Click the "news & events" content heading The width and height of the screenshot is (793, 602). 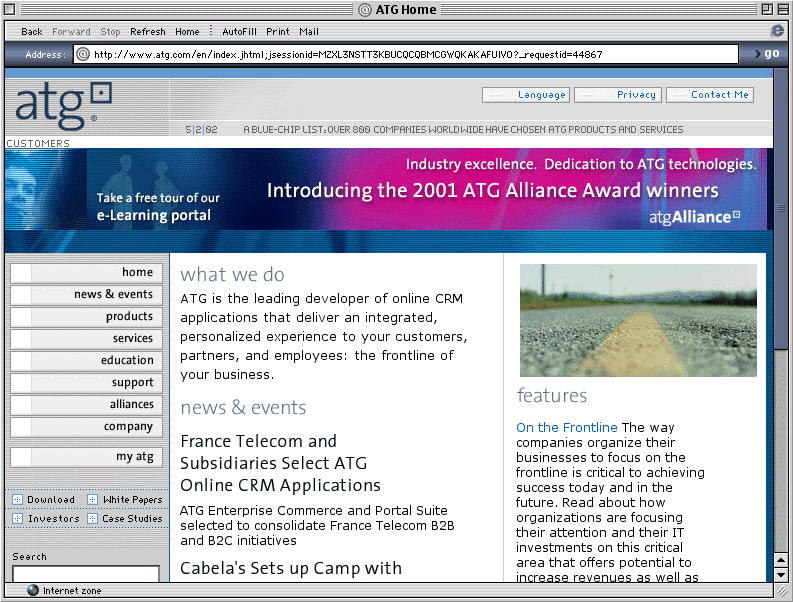[x=243, y=408]
